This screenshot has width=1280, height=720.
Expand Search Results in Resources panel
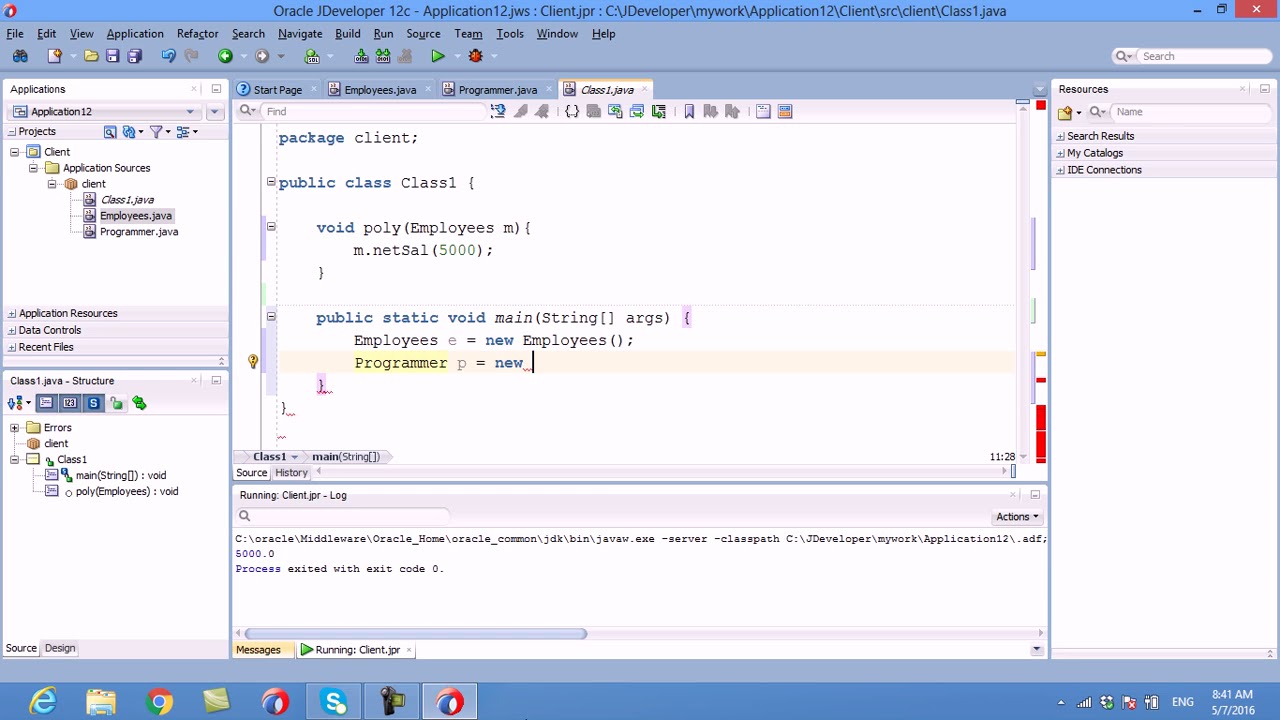pyautogui.click(x=1060, y=136)
